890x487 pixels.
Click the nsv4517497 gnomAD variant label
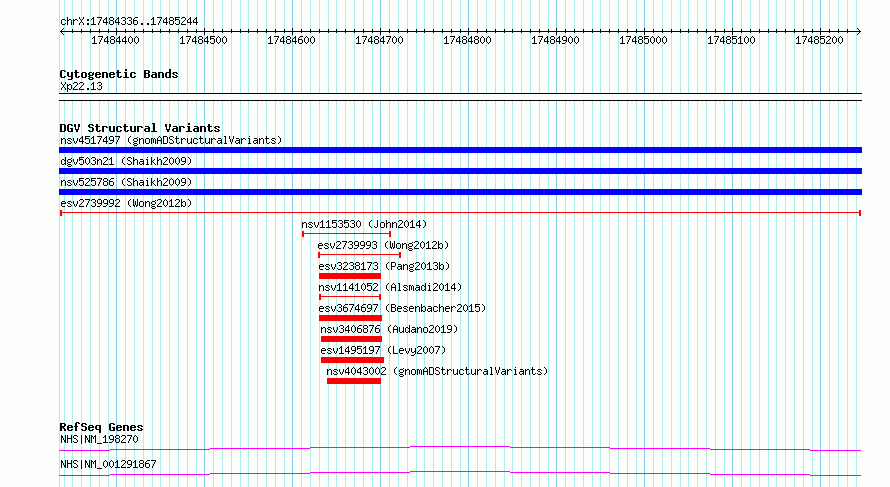point(171,140)
